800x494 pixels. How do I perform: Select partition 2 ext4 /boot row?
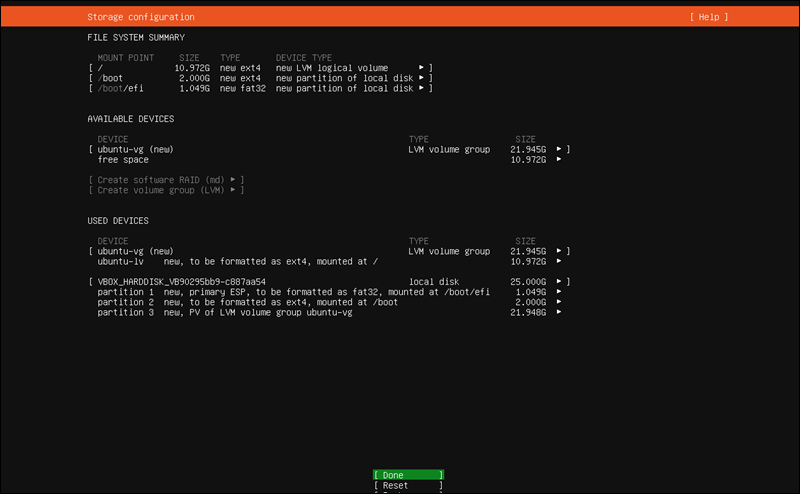pos(329,302)
